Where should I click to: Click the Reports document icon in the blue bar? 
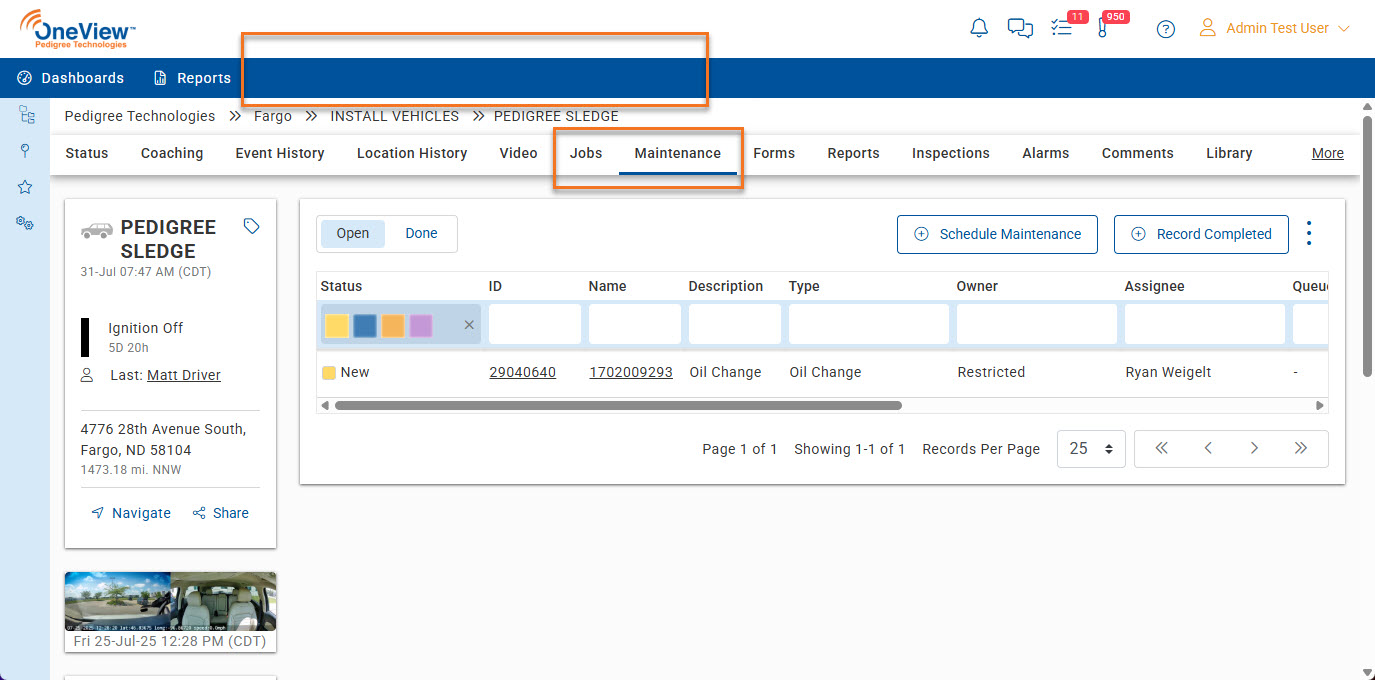(x=160, y=78)
